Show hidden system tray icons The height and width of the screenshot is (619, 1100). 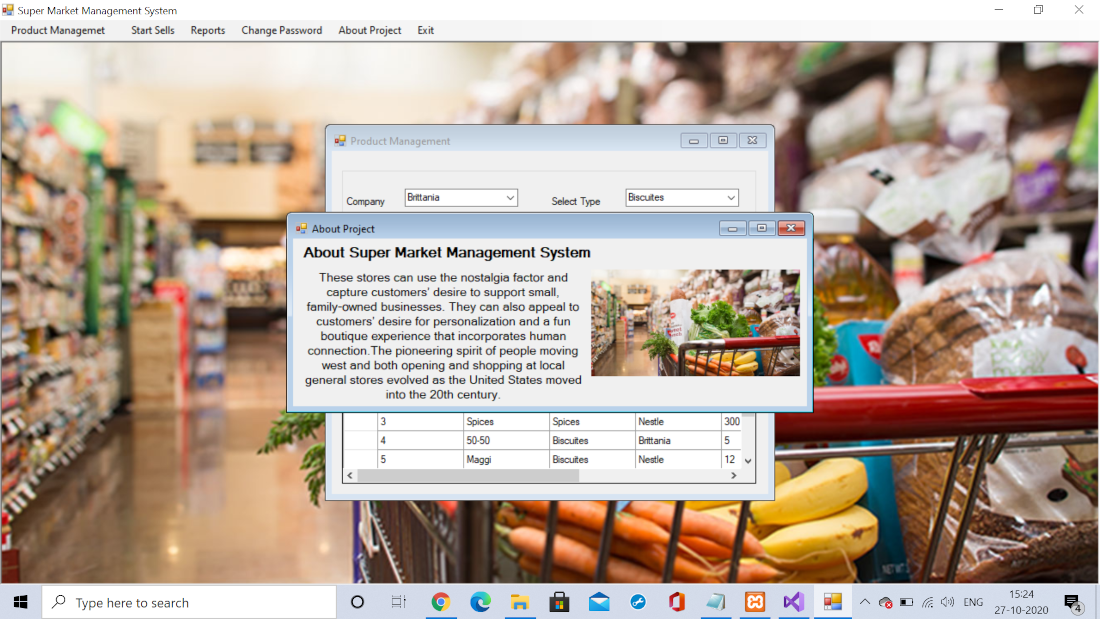865,602
